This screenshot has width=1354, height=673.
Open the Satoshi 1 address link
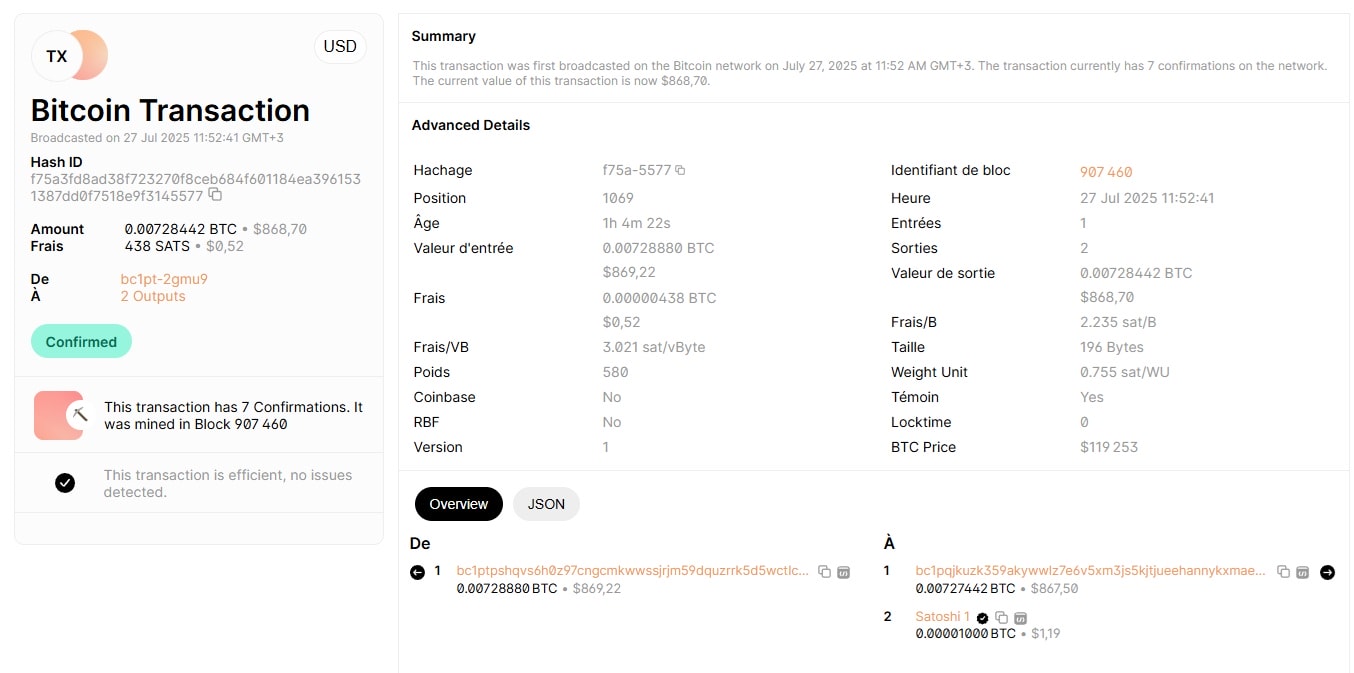coord(942,617)
